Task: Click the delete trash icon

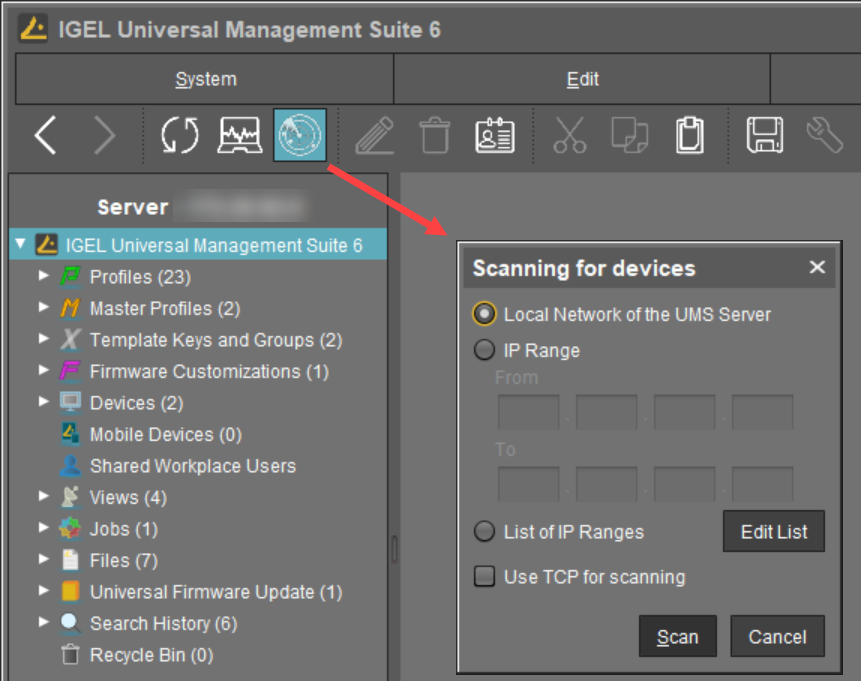Action: pyautogui.click(x=434, y=136)
